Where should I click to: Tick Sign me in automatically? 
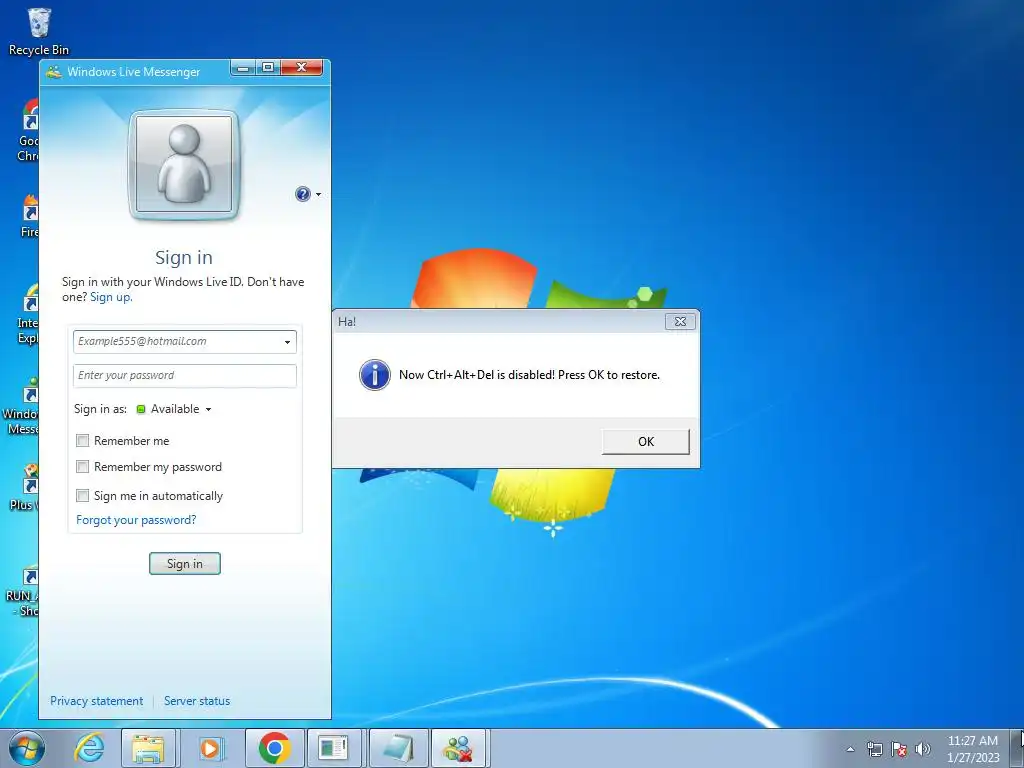[x=82, y=496]
